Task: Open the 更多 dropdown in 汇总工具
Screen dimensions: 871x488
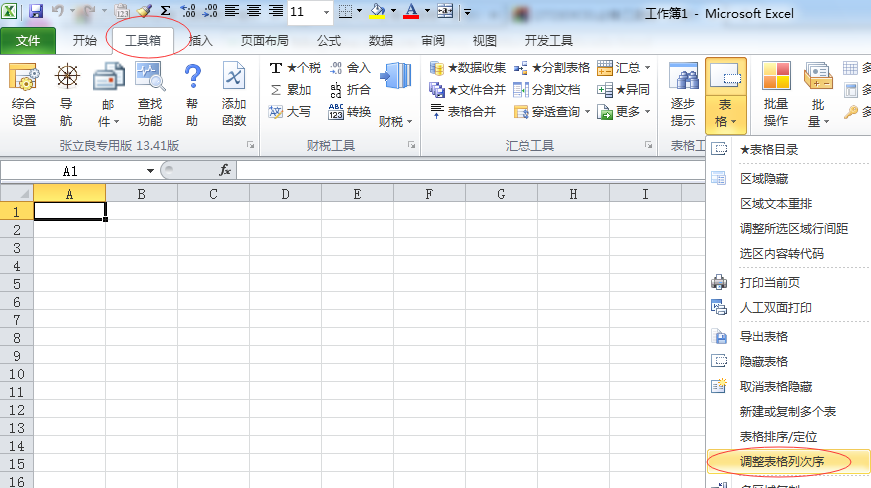Action: [x=624, y=112]
